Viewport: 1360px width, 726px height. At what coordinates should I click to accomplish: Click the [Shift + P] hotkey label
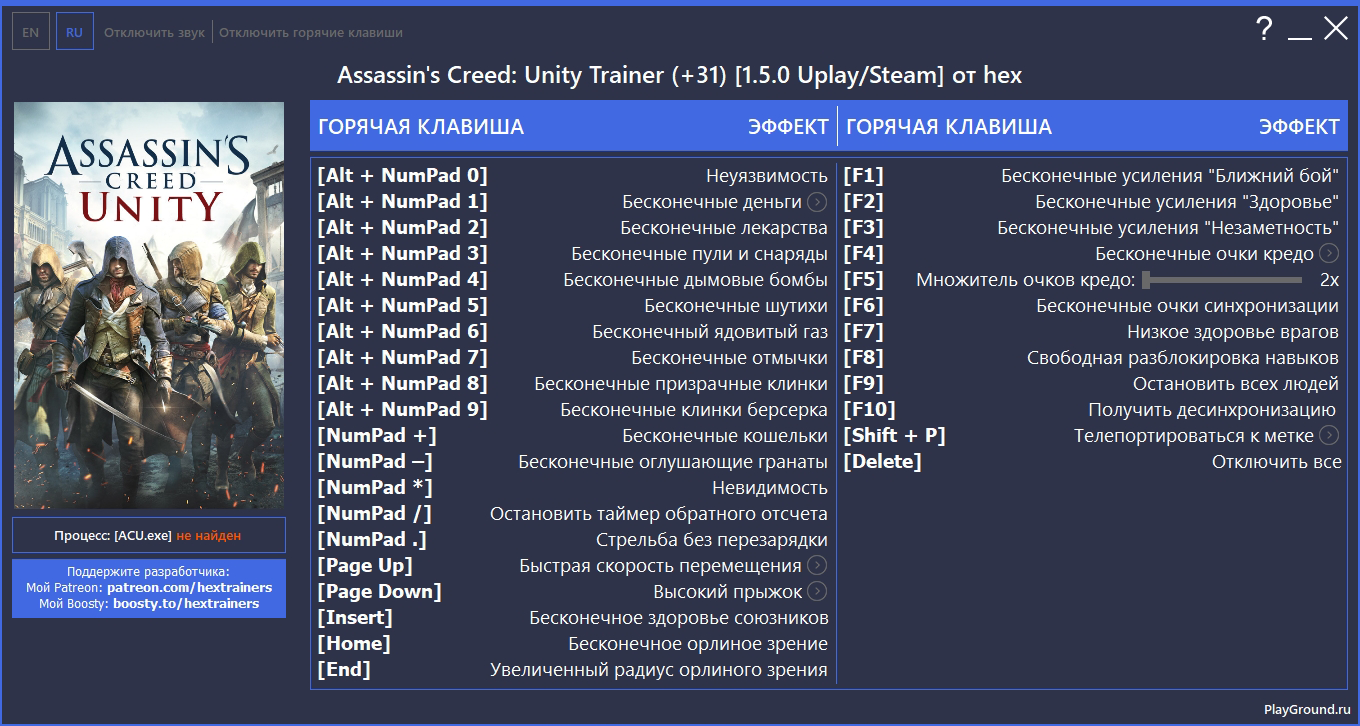click(x=895, y=436)
